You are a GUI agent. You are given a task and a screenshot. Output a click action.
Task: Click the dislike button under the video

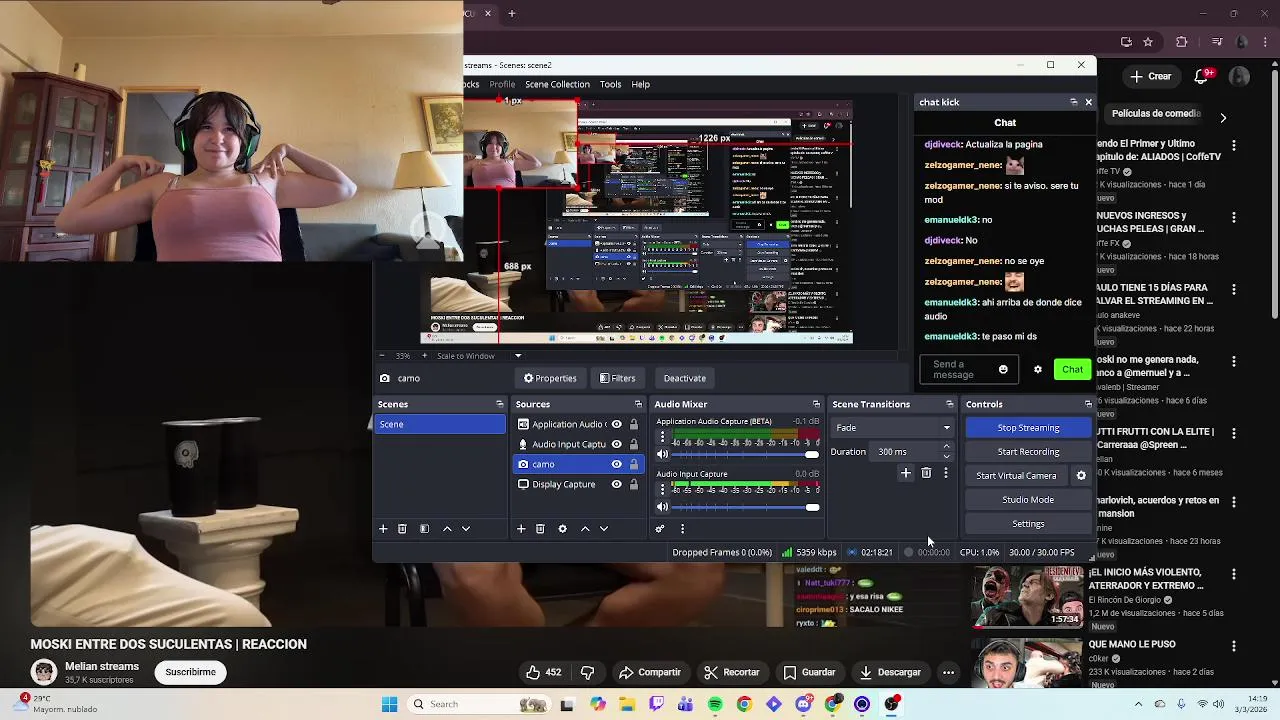587,672
